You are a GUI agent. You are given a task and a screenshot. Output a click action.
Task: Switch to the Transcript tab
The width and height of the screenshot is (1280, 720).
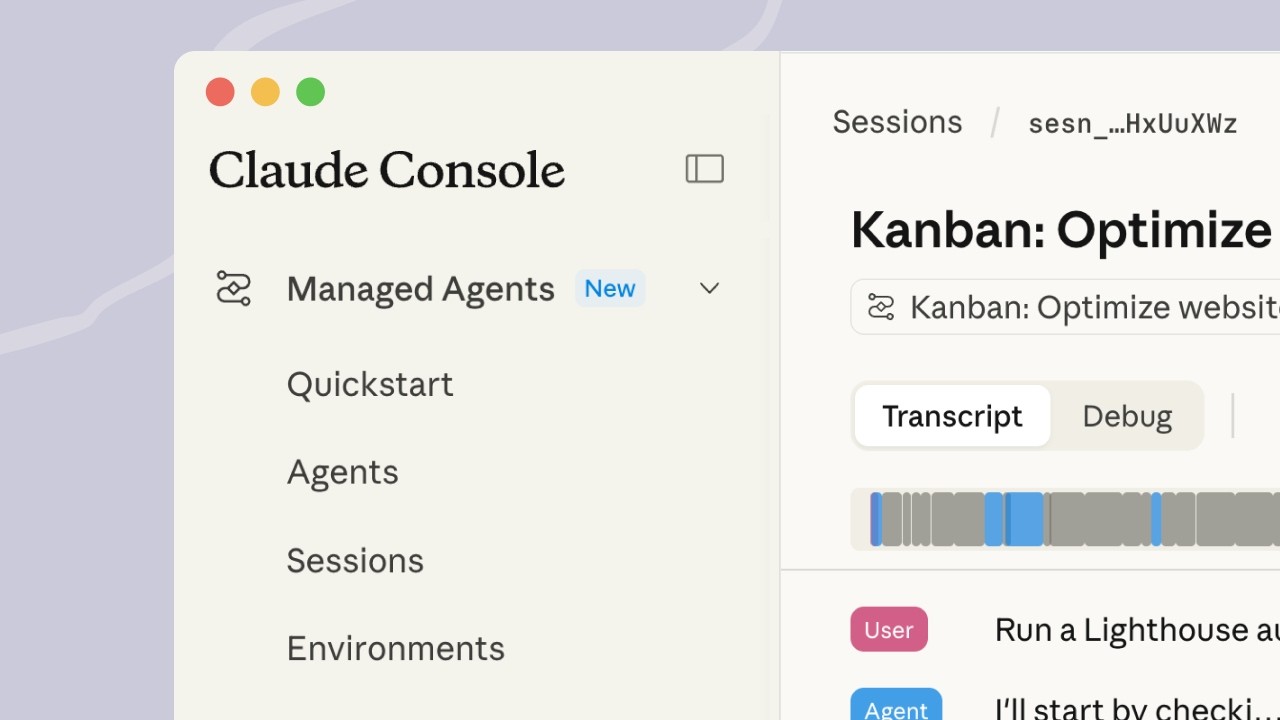(952, 416)
